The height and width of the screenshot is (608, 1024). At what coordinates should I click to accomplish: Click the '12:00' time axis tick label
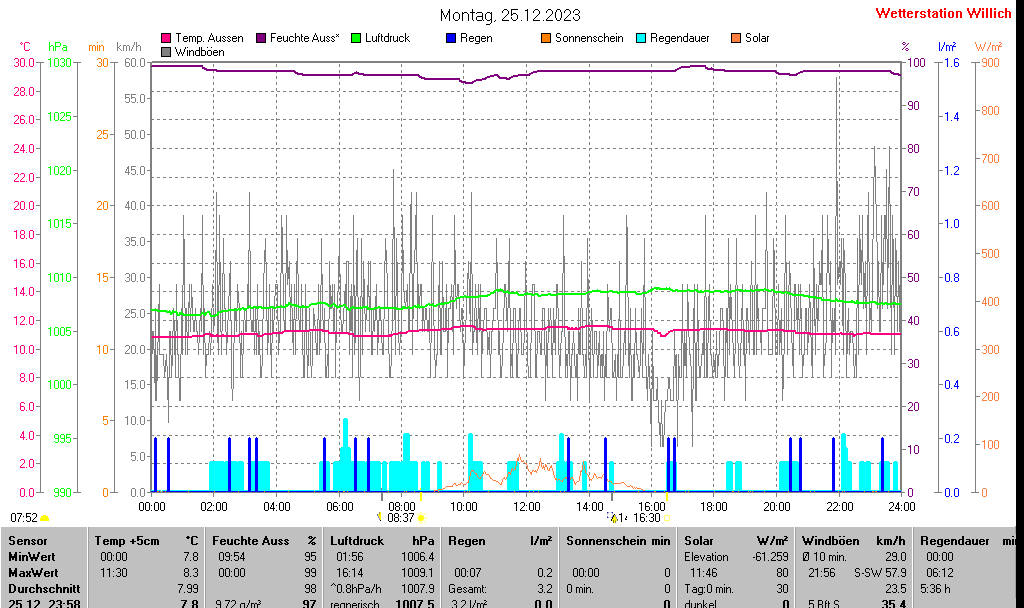[x=526, y=507]
